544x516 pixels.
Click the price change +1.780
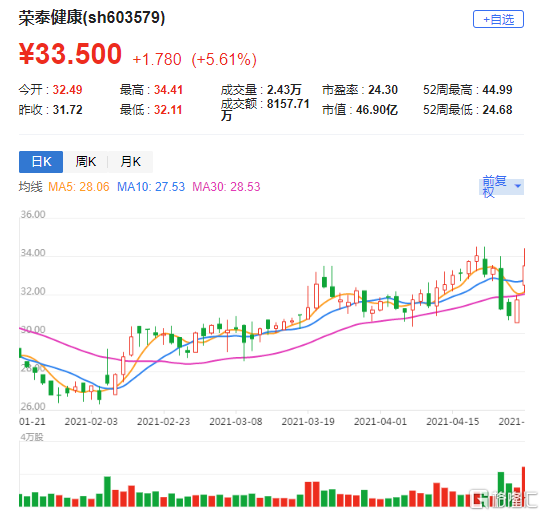(157, 59)
